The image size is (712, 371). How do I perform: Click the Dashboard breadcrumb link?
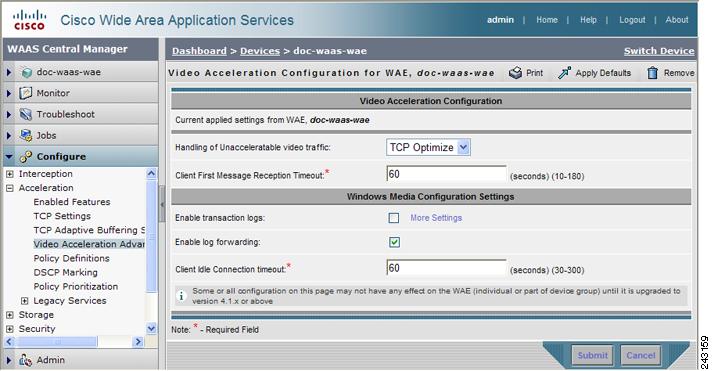coord(199,51)
